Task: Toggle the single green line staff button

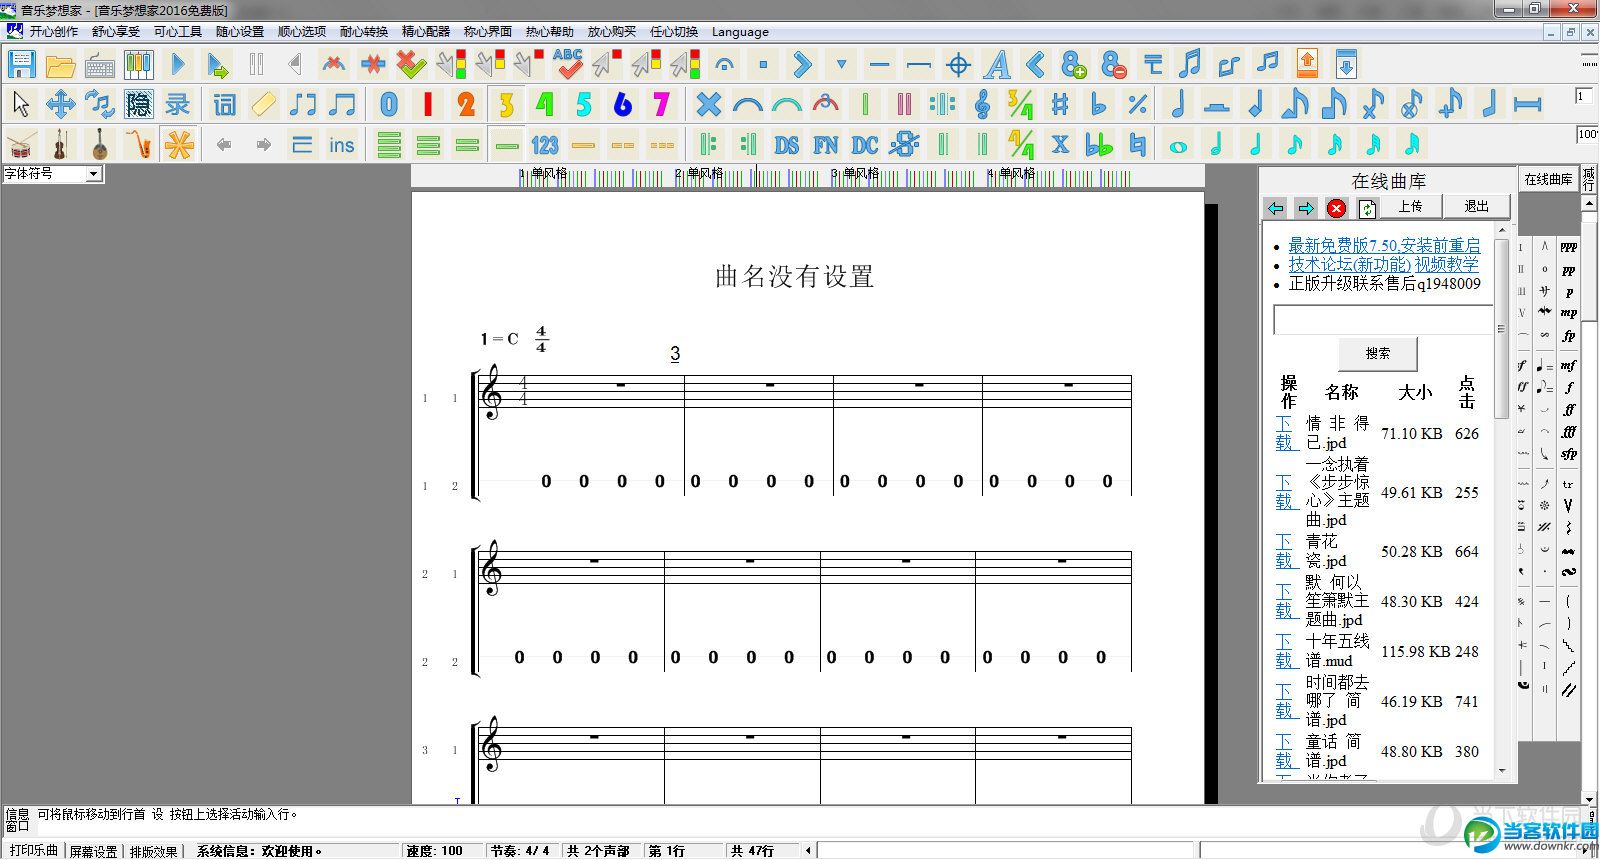Action: tap(506, 145)
